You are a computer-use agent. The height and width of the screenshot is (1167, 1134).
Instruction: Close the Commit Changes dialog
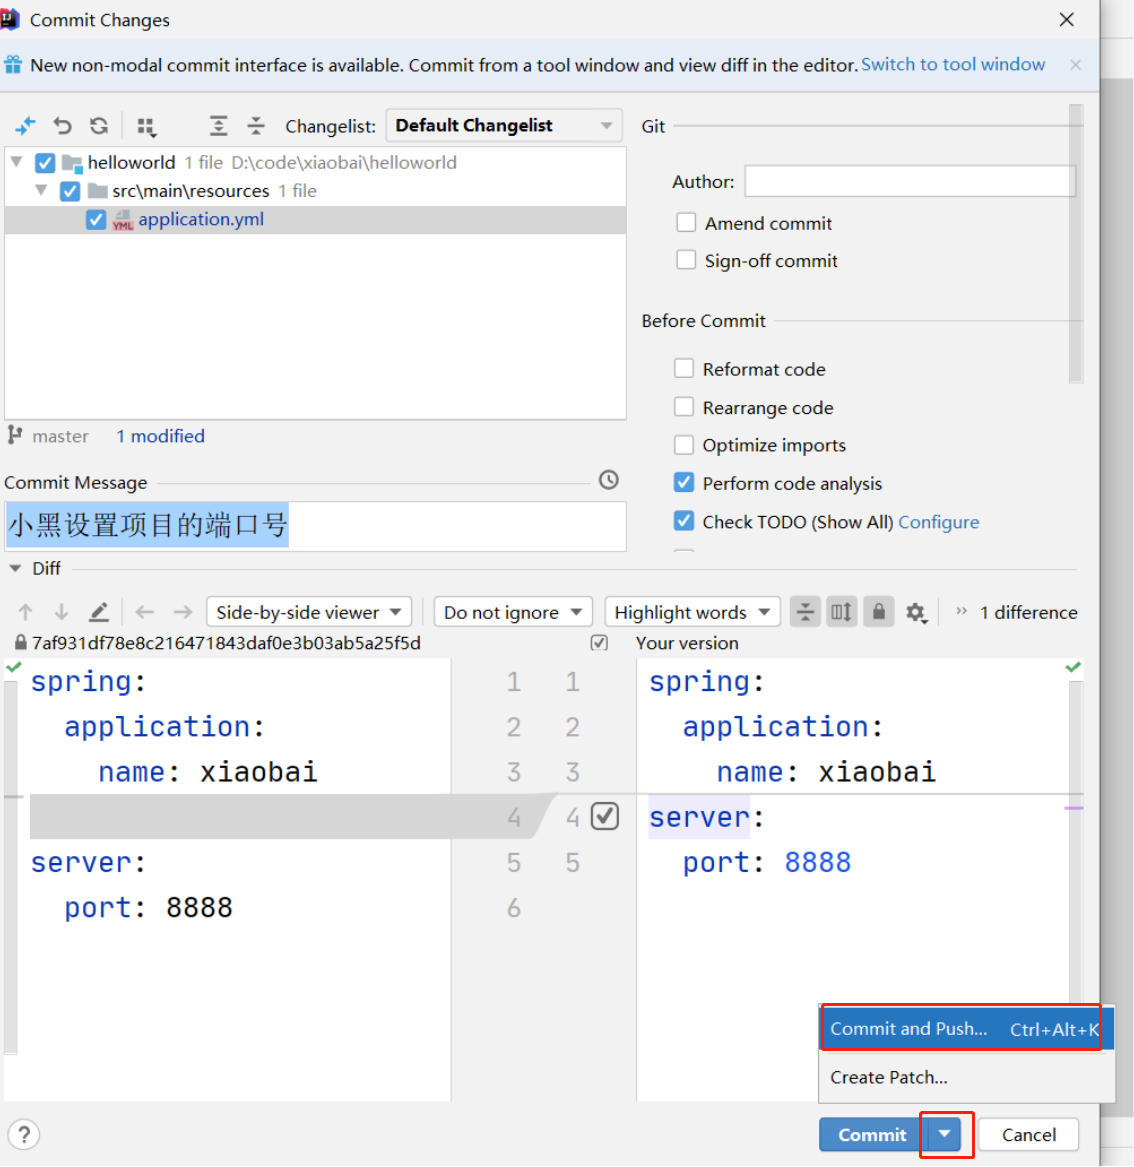click(x=1066, y=19)
